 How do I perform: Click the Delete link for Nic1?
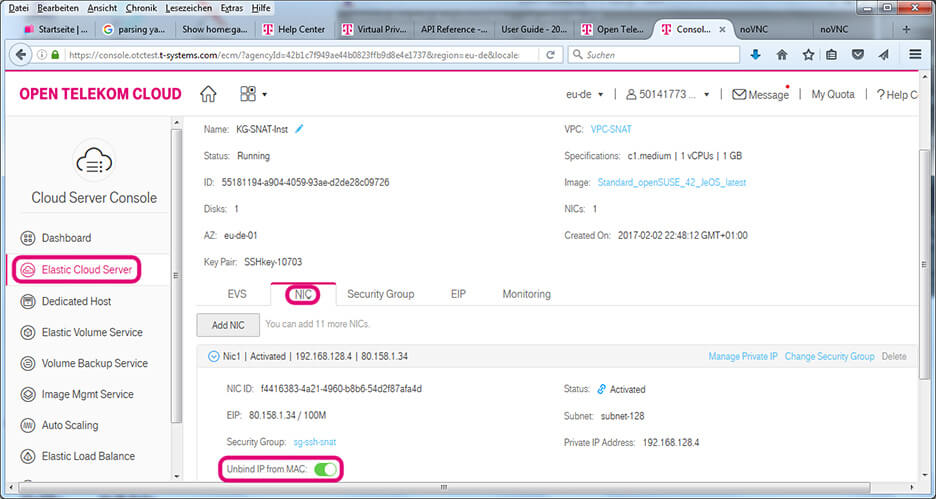click(894, 356)
